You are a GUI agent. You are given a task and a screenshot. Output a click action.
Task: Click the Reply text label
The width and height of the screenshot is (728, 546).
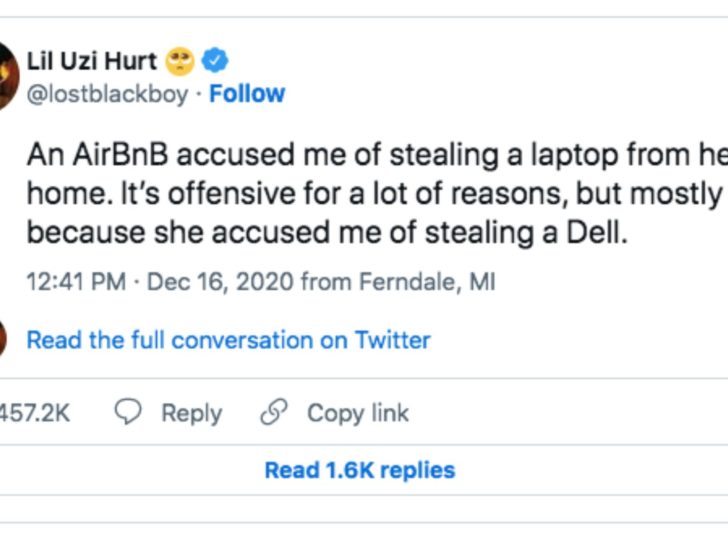pyautogui.click(x=191, y=413)
